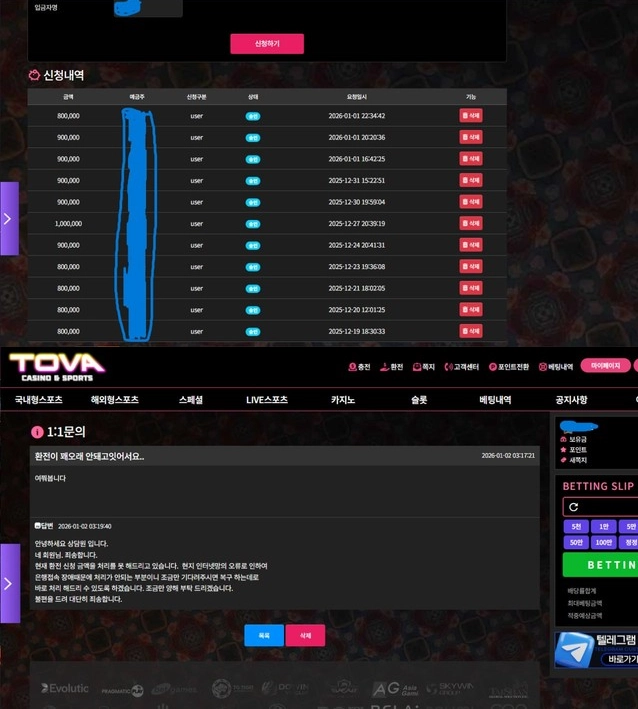Viewport: 638px width, 709px height.
Task: Select the LIVE스포츠 menu item
Action: (x=267, y=400)
